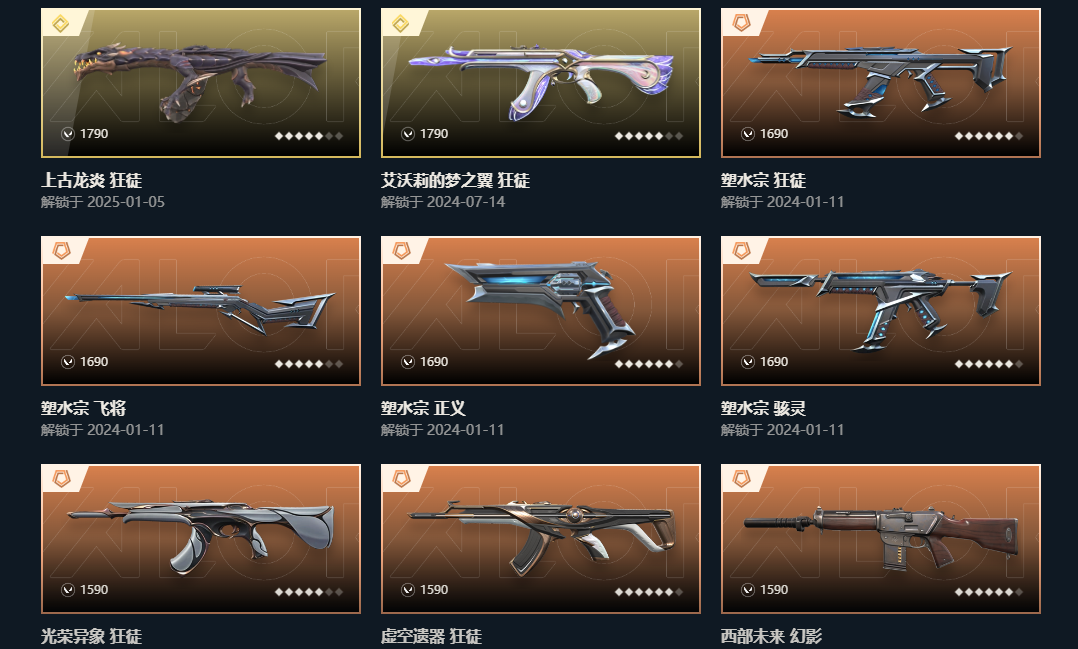Click the 虚空遗器 狂徒 skin name
This screenshot has height=649, width=1078.
432,636
